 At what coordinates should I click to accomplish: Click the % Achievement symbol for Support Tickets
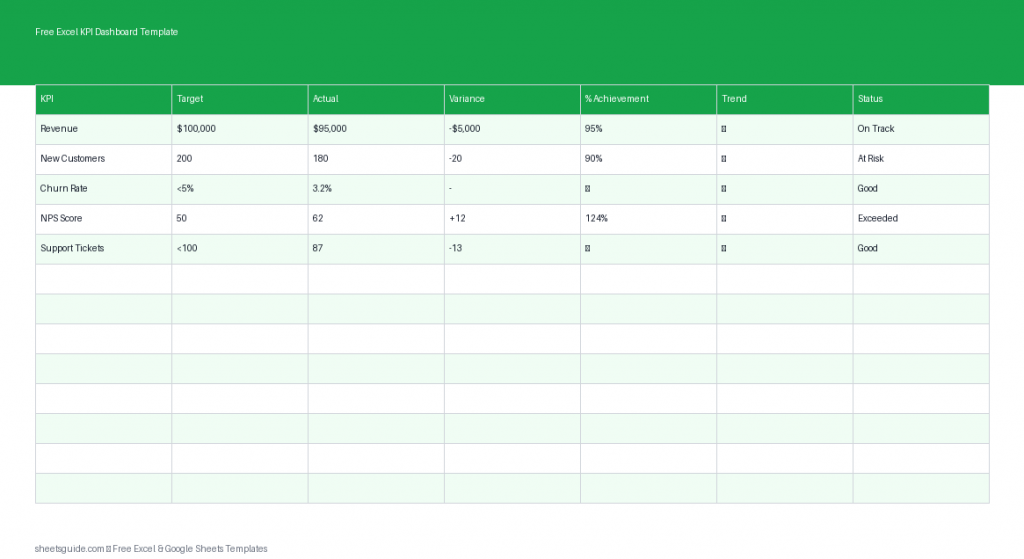[x=588, y=248]
